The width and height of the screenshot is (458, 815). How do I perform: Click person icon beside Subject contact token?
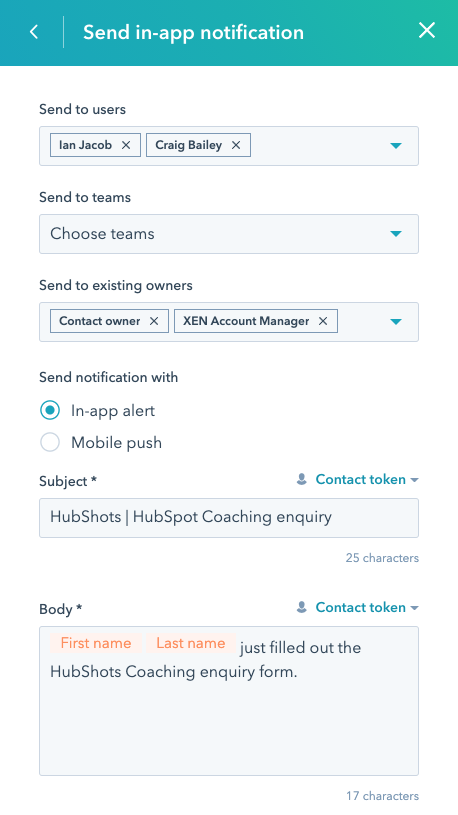tap(302, 479)
